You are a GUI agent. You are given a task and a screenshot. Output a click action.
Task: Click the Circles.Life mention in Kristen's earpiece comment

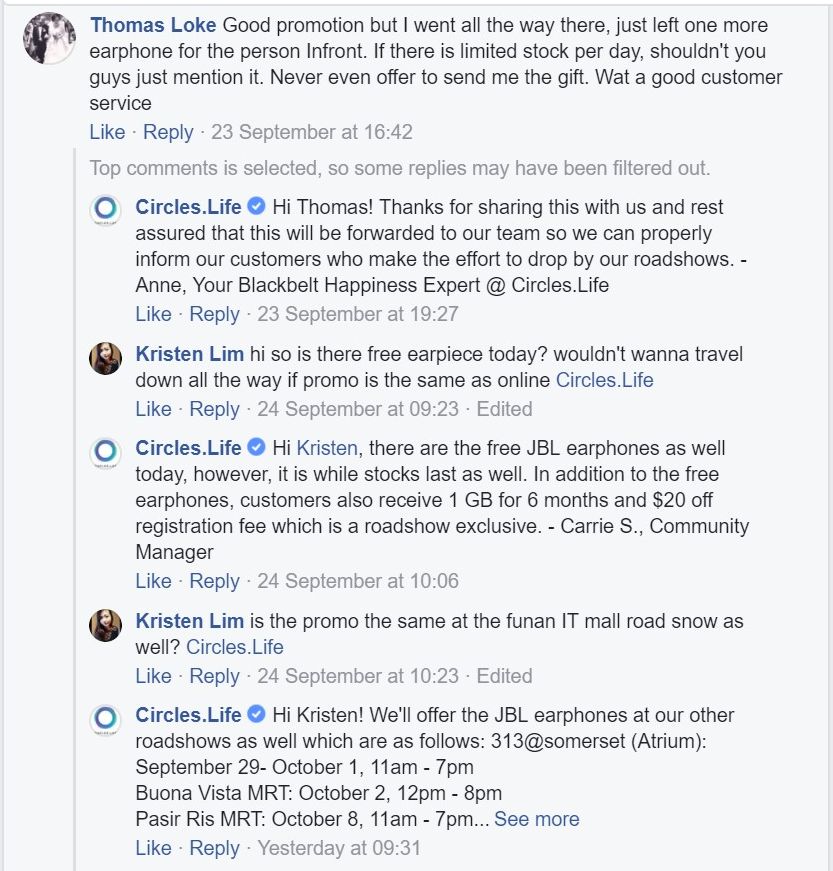[x=604, y=380]
